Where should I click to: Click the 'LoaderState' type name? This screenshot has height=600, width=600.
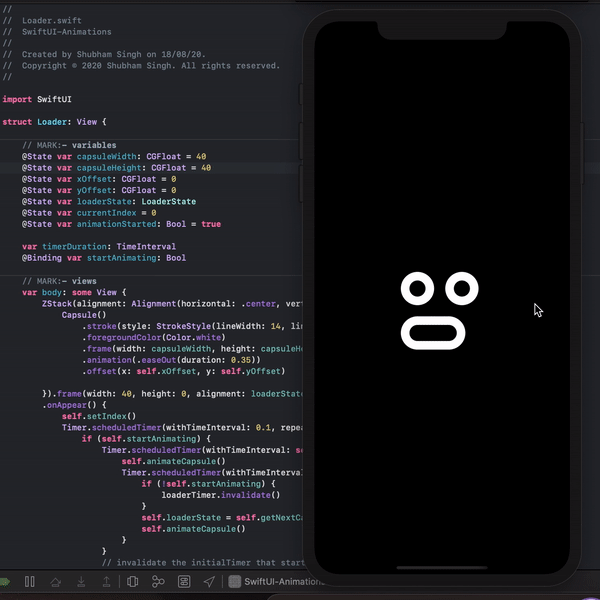coord(169,202)
